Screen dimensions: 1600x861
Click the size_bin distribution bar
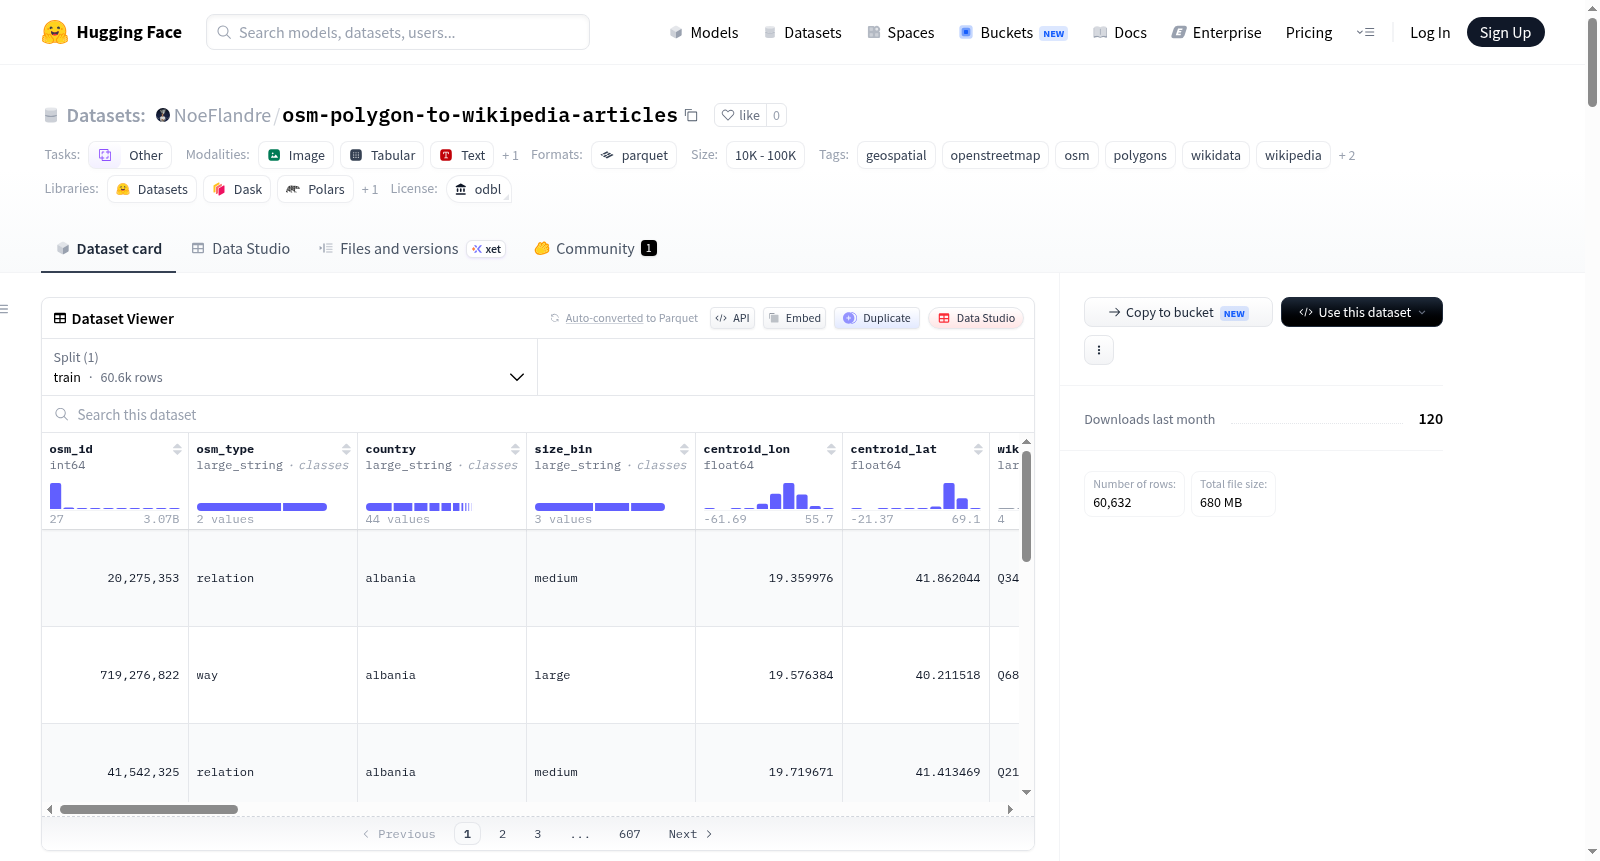point(599,507)
